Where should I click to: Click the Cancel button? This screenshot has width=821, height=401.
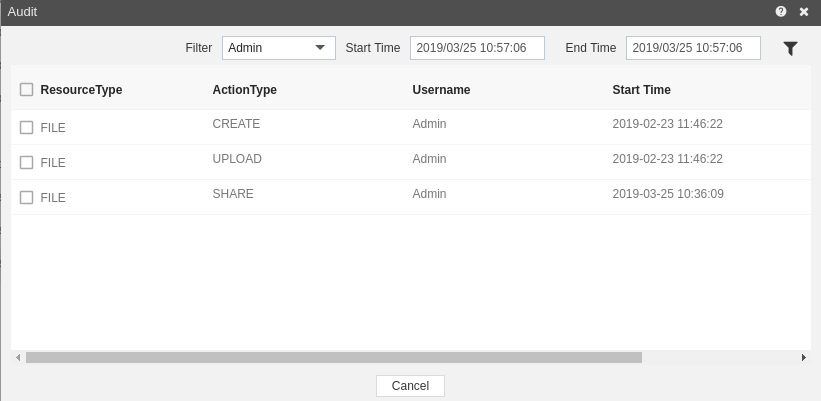[x=410, y=386]
